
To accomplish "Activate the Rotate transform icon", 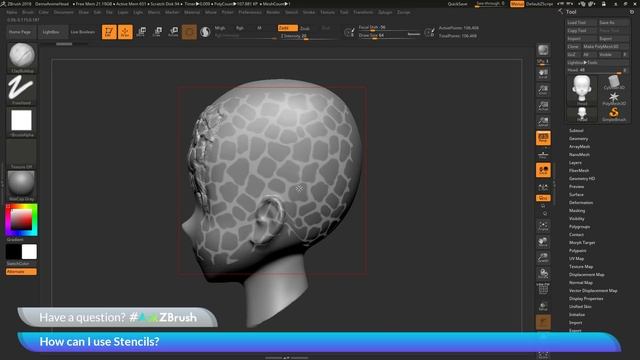I will click(173, 32).
